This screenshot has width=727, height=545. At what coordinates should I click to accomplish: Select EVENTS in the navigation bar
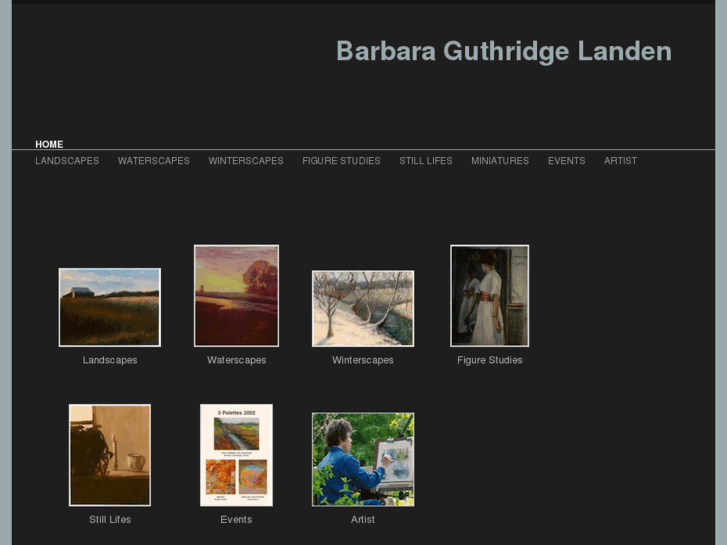click(x=566, y=161)
